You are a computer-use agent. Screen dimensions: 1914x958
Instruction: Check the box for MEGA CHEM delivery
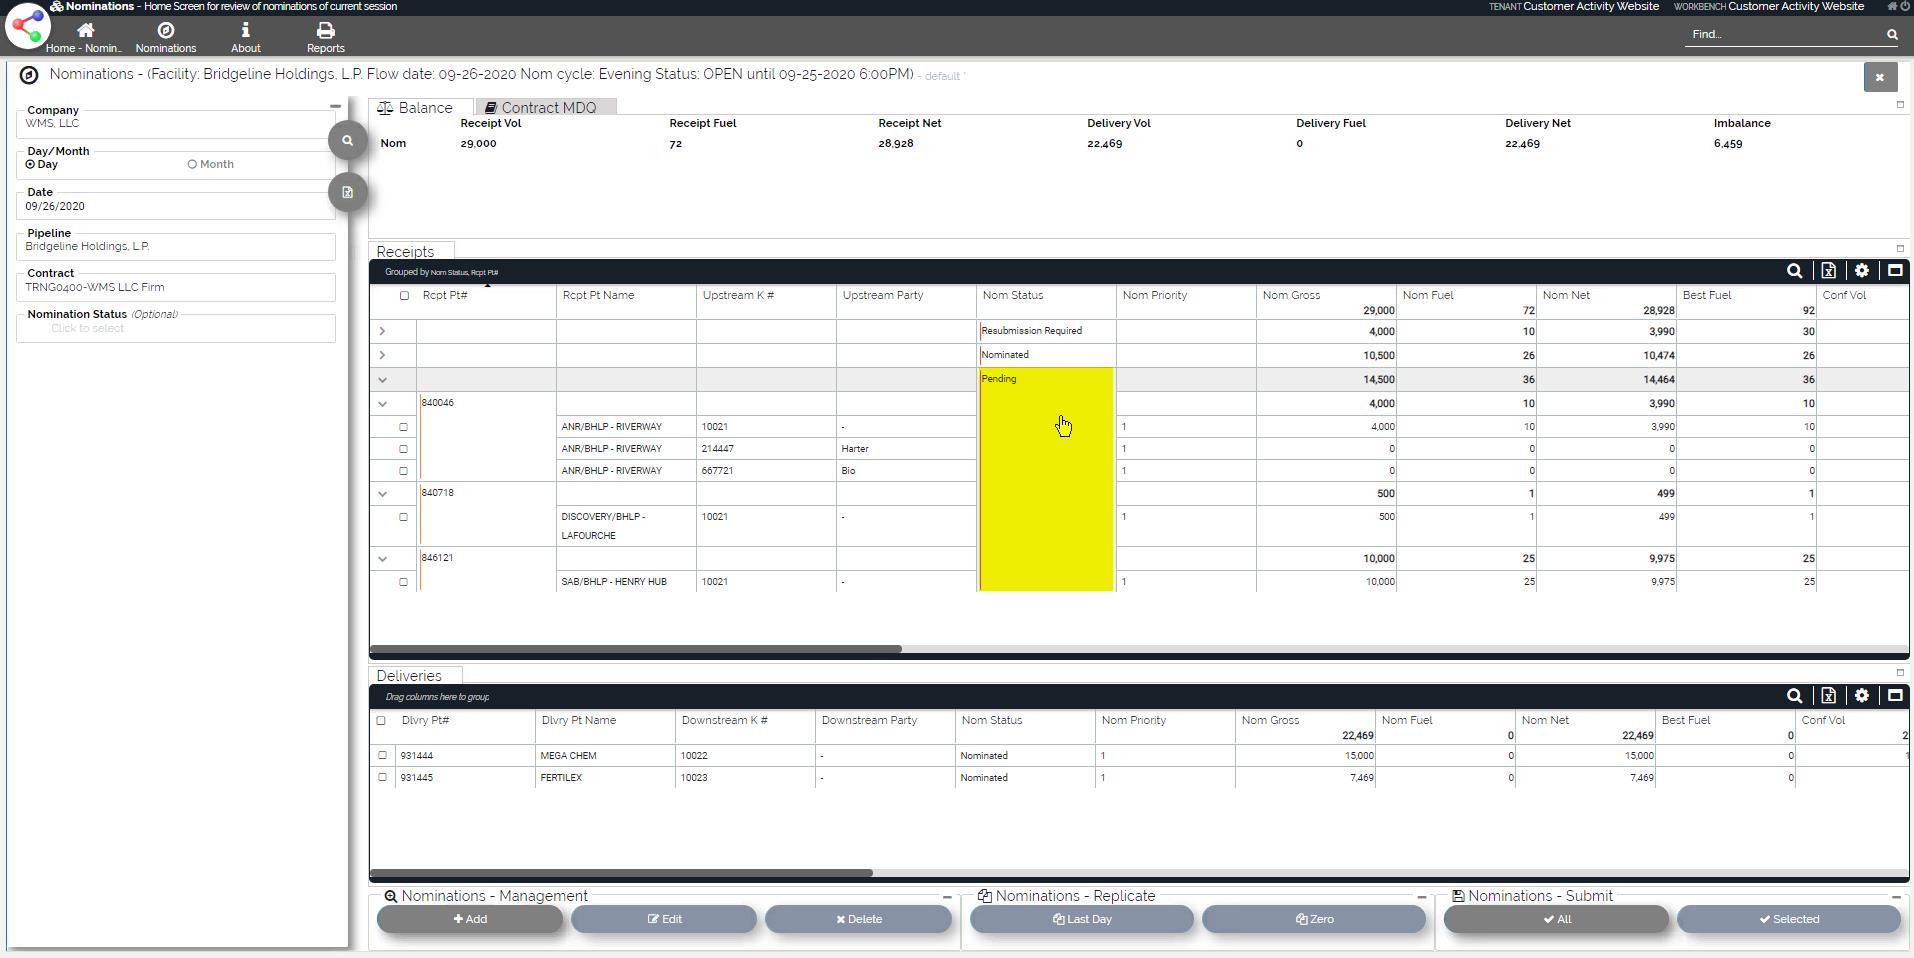point(382,756)
